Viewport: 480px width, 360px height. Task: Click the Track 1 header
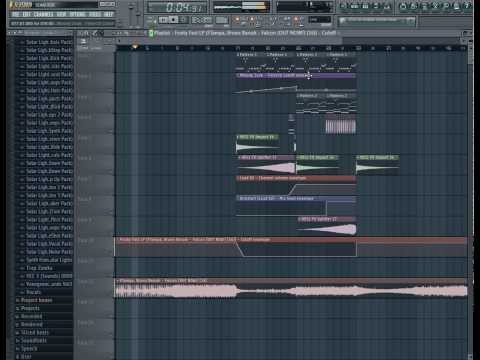94,62
